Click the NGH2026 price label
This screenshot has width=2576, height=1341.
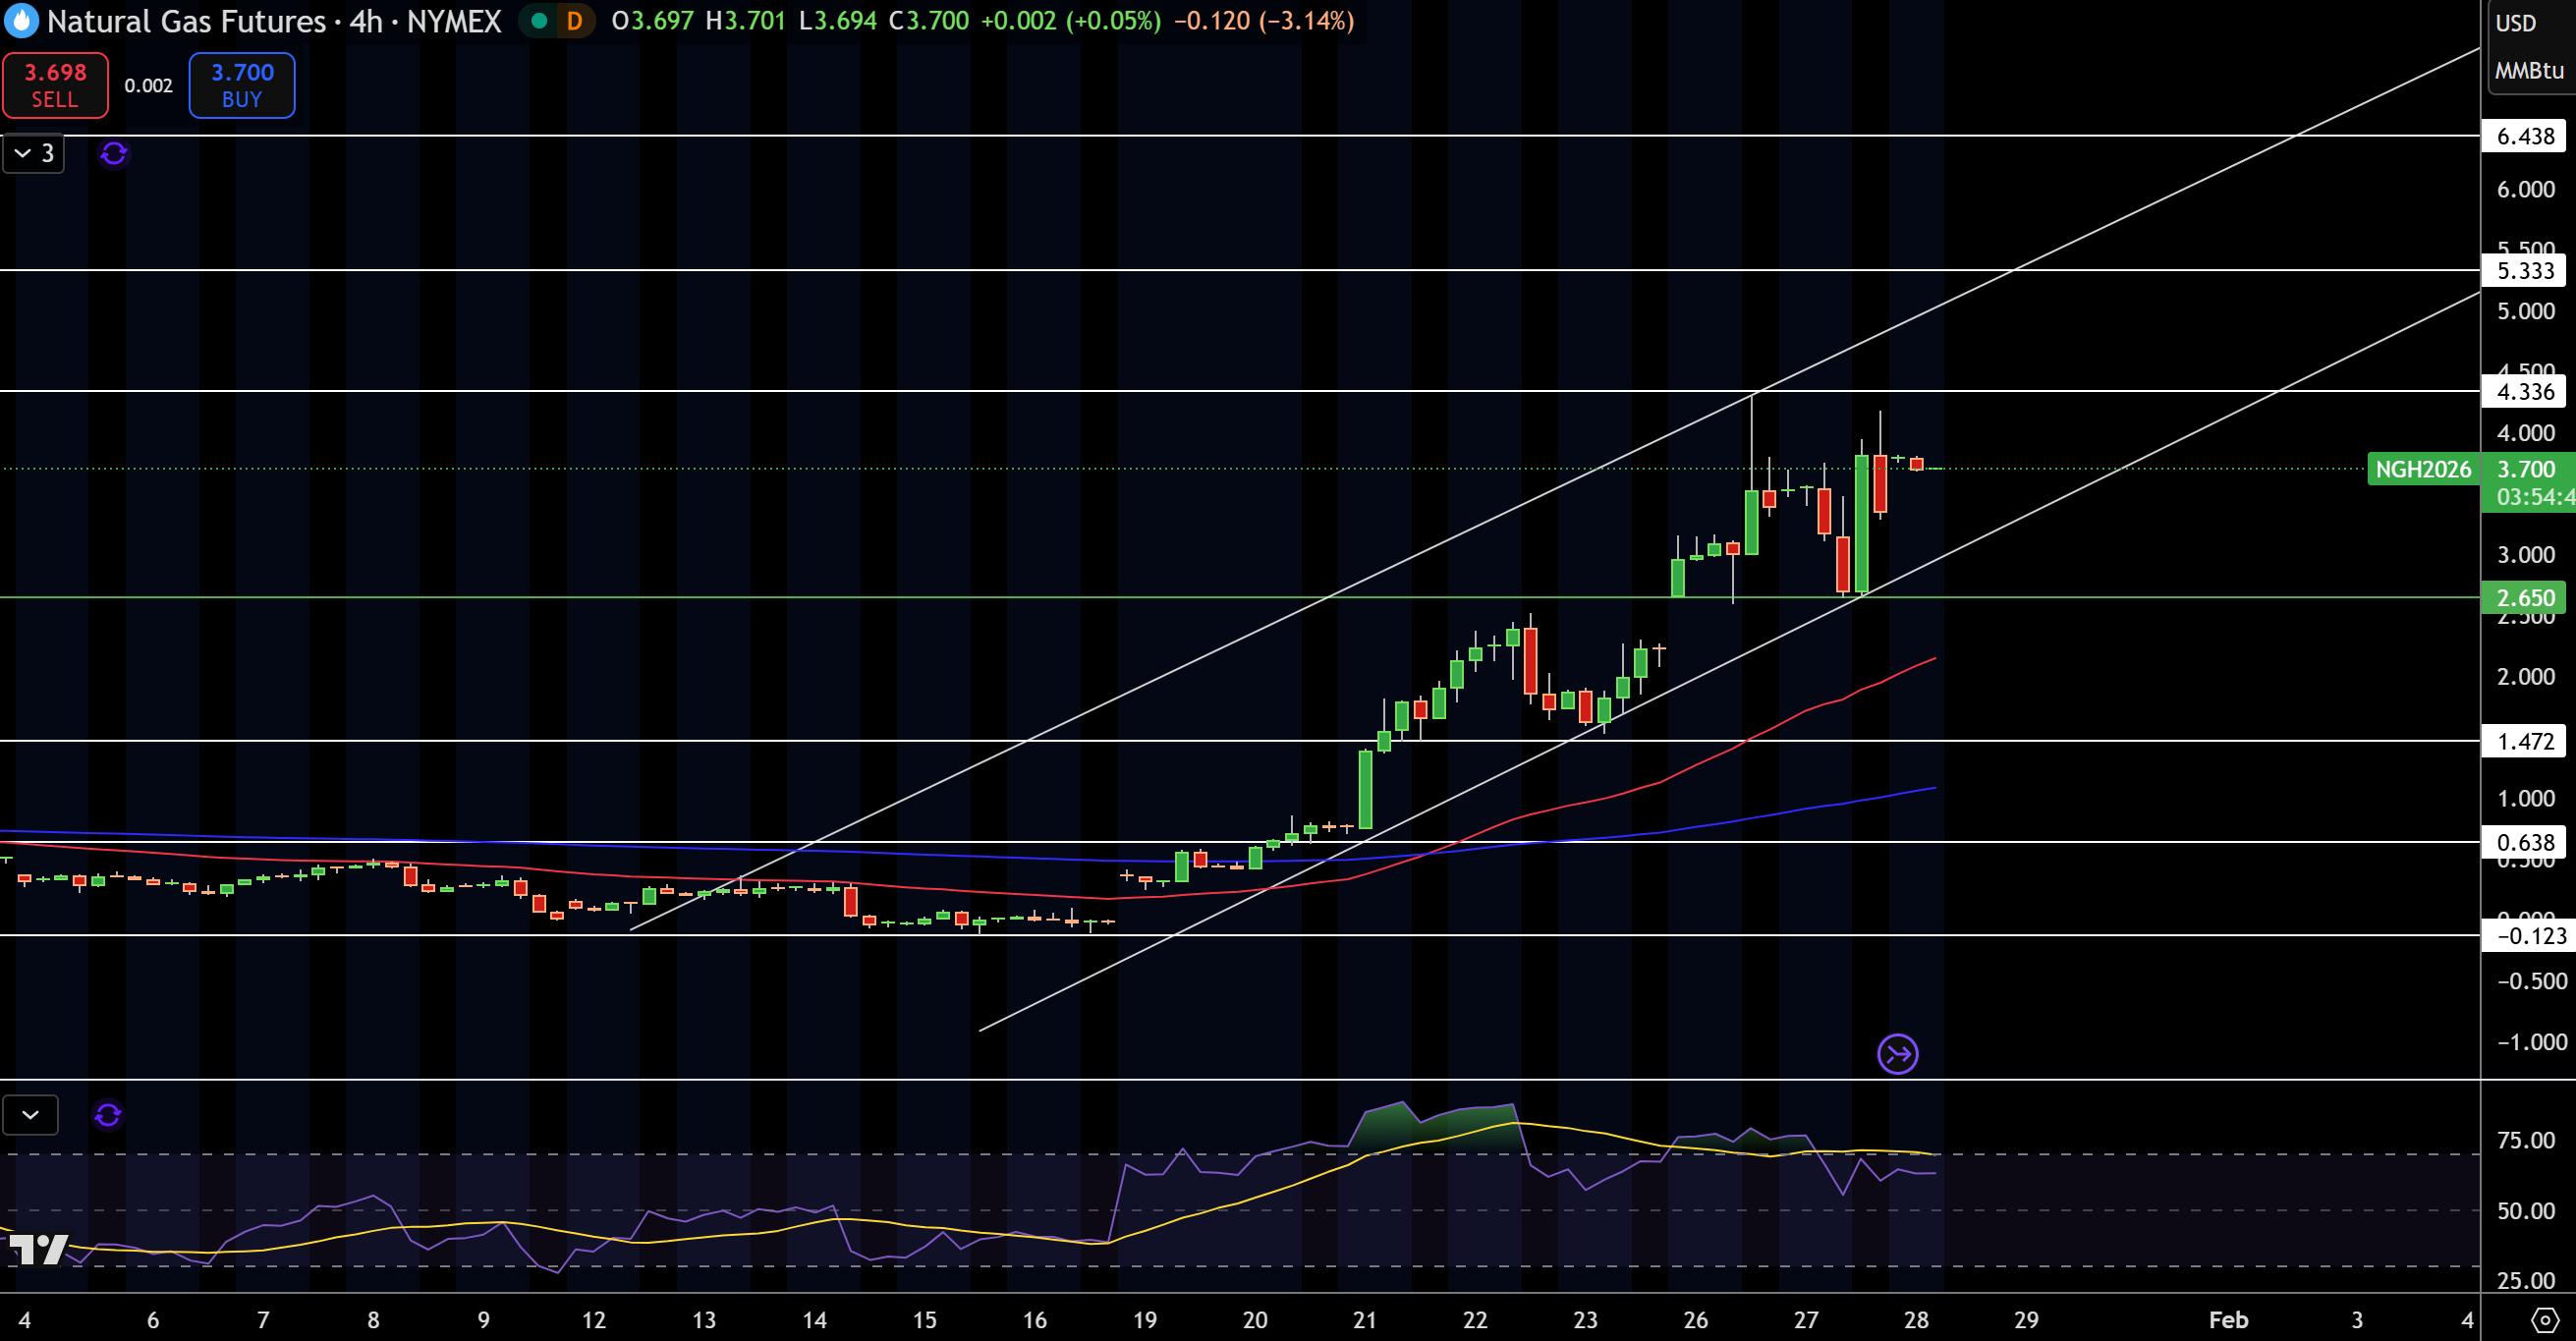coord(2423,469)
